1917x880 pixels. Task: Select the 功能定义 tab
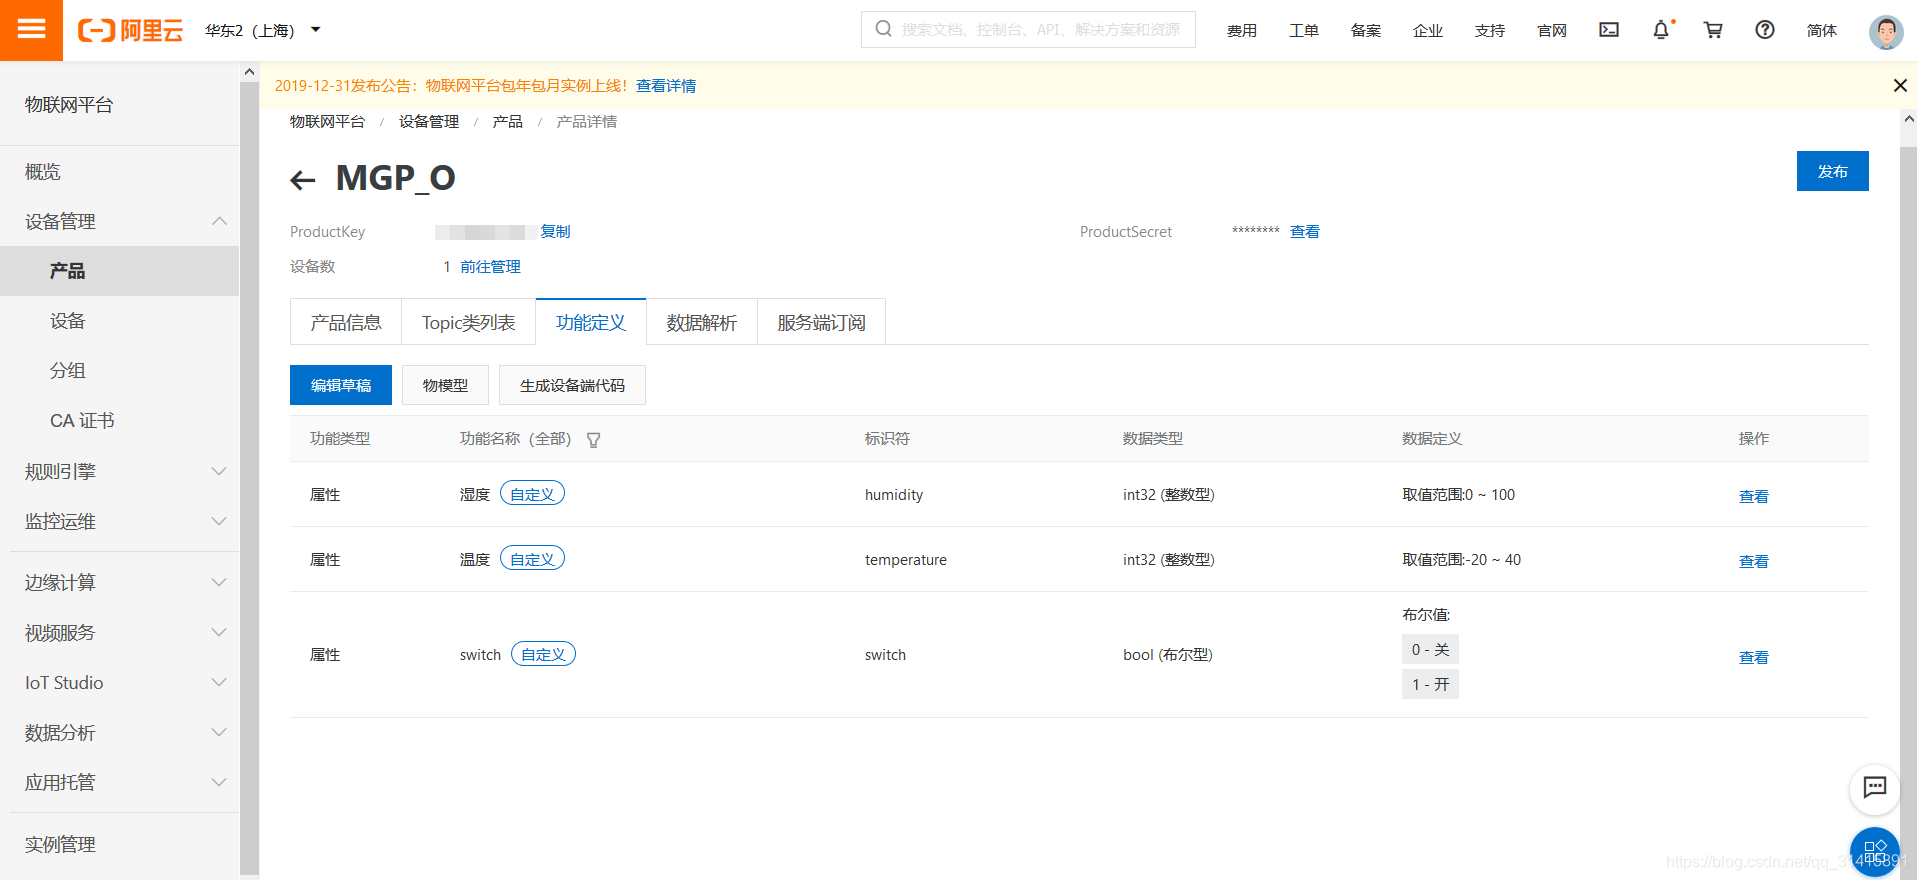click(591, 322)
